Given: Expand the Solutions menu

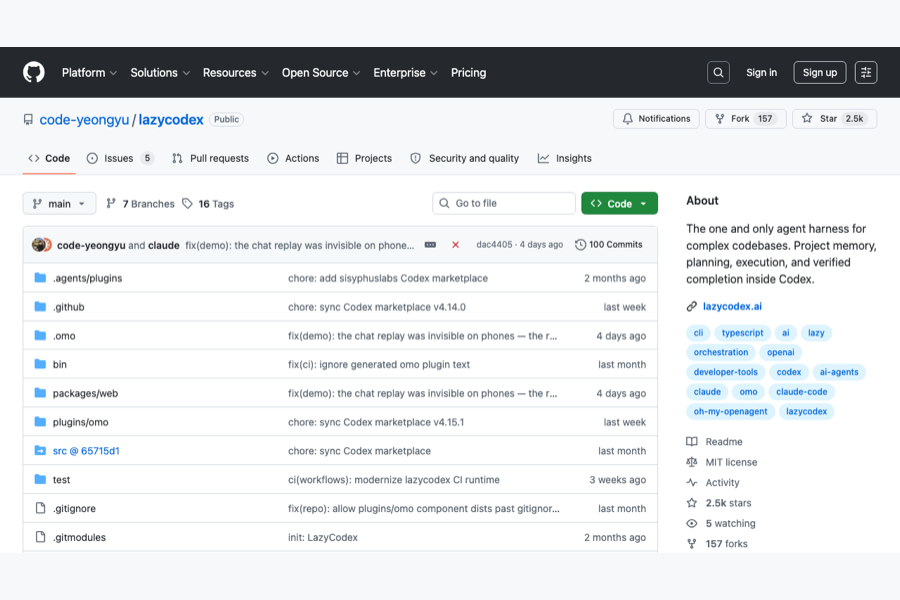Looking at the screenshot, I should pos(160,73).
